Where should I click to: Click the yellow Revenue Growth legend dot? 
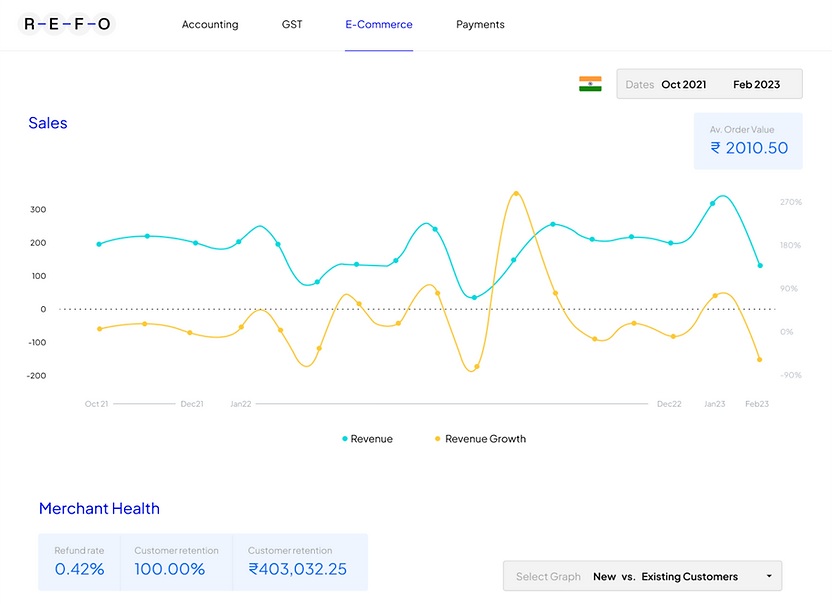(x=437, y=438)
